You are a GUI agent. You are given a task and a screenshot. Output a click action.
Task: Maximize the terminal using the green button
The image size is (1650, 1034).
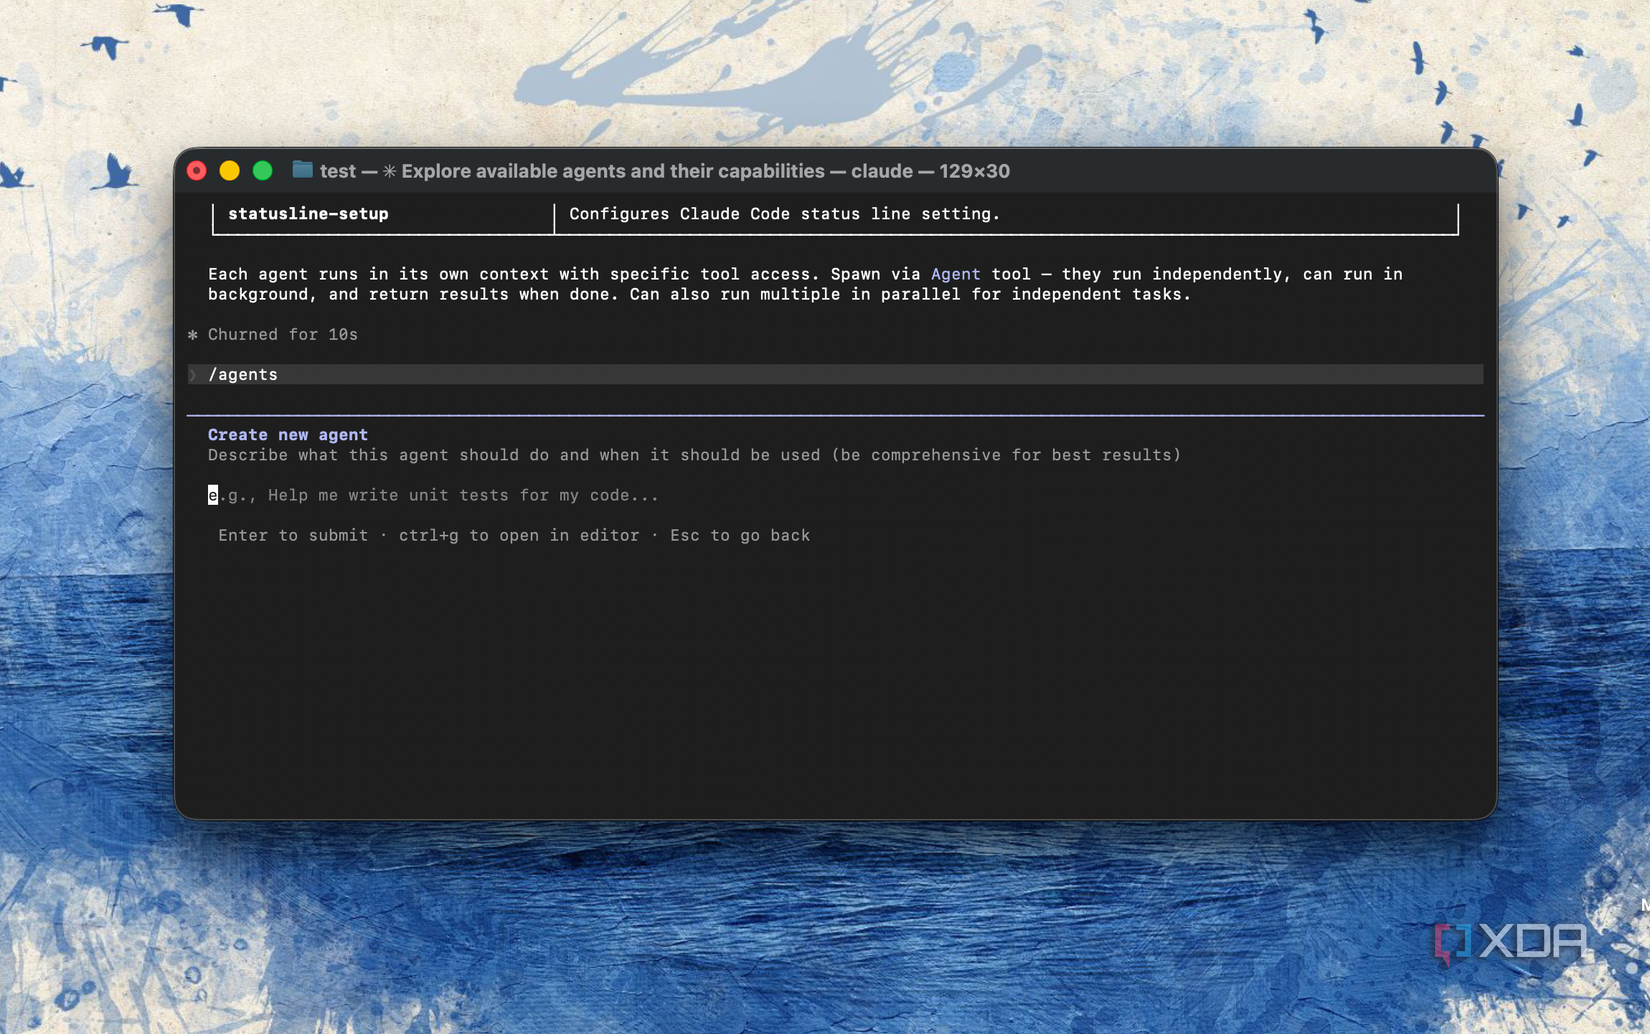click(263, 171)
